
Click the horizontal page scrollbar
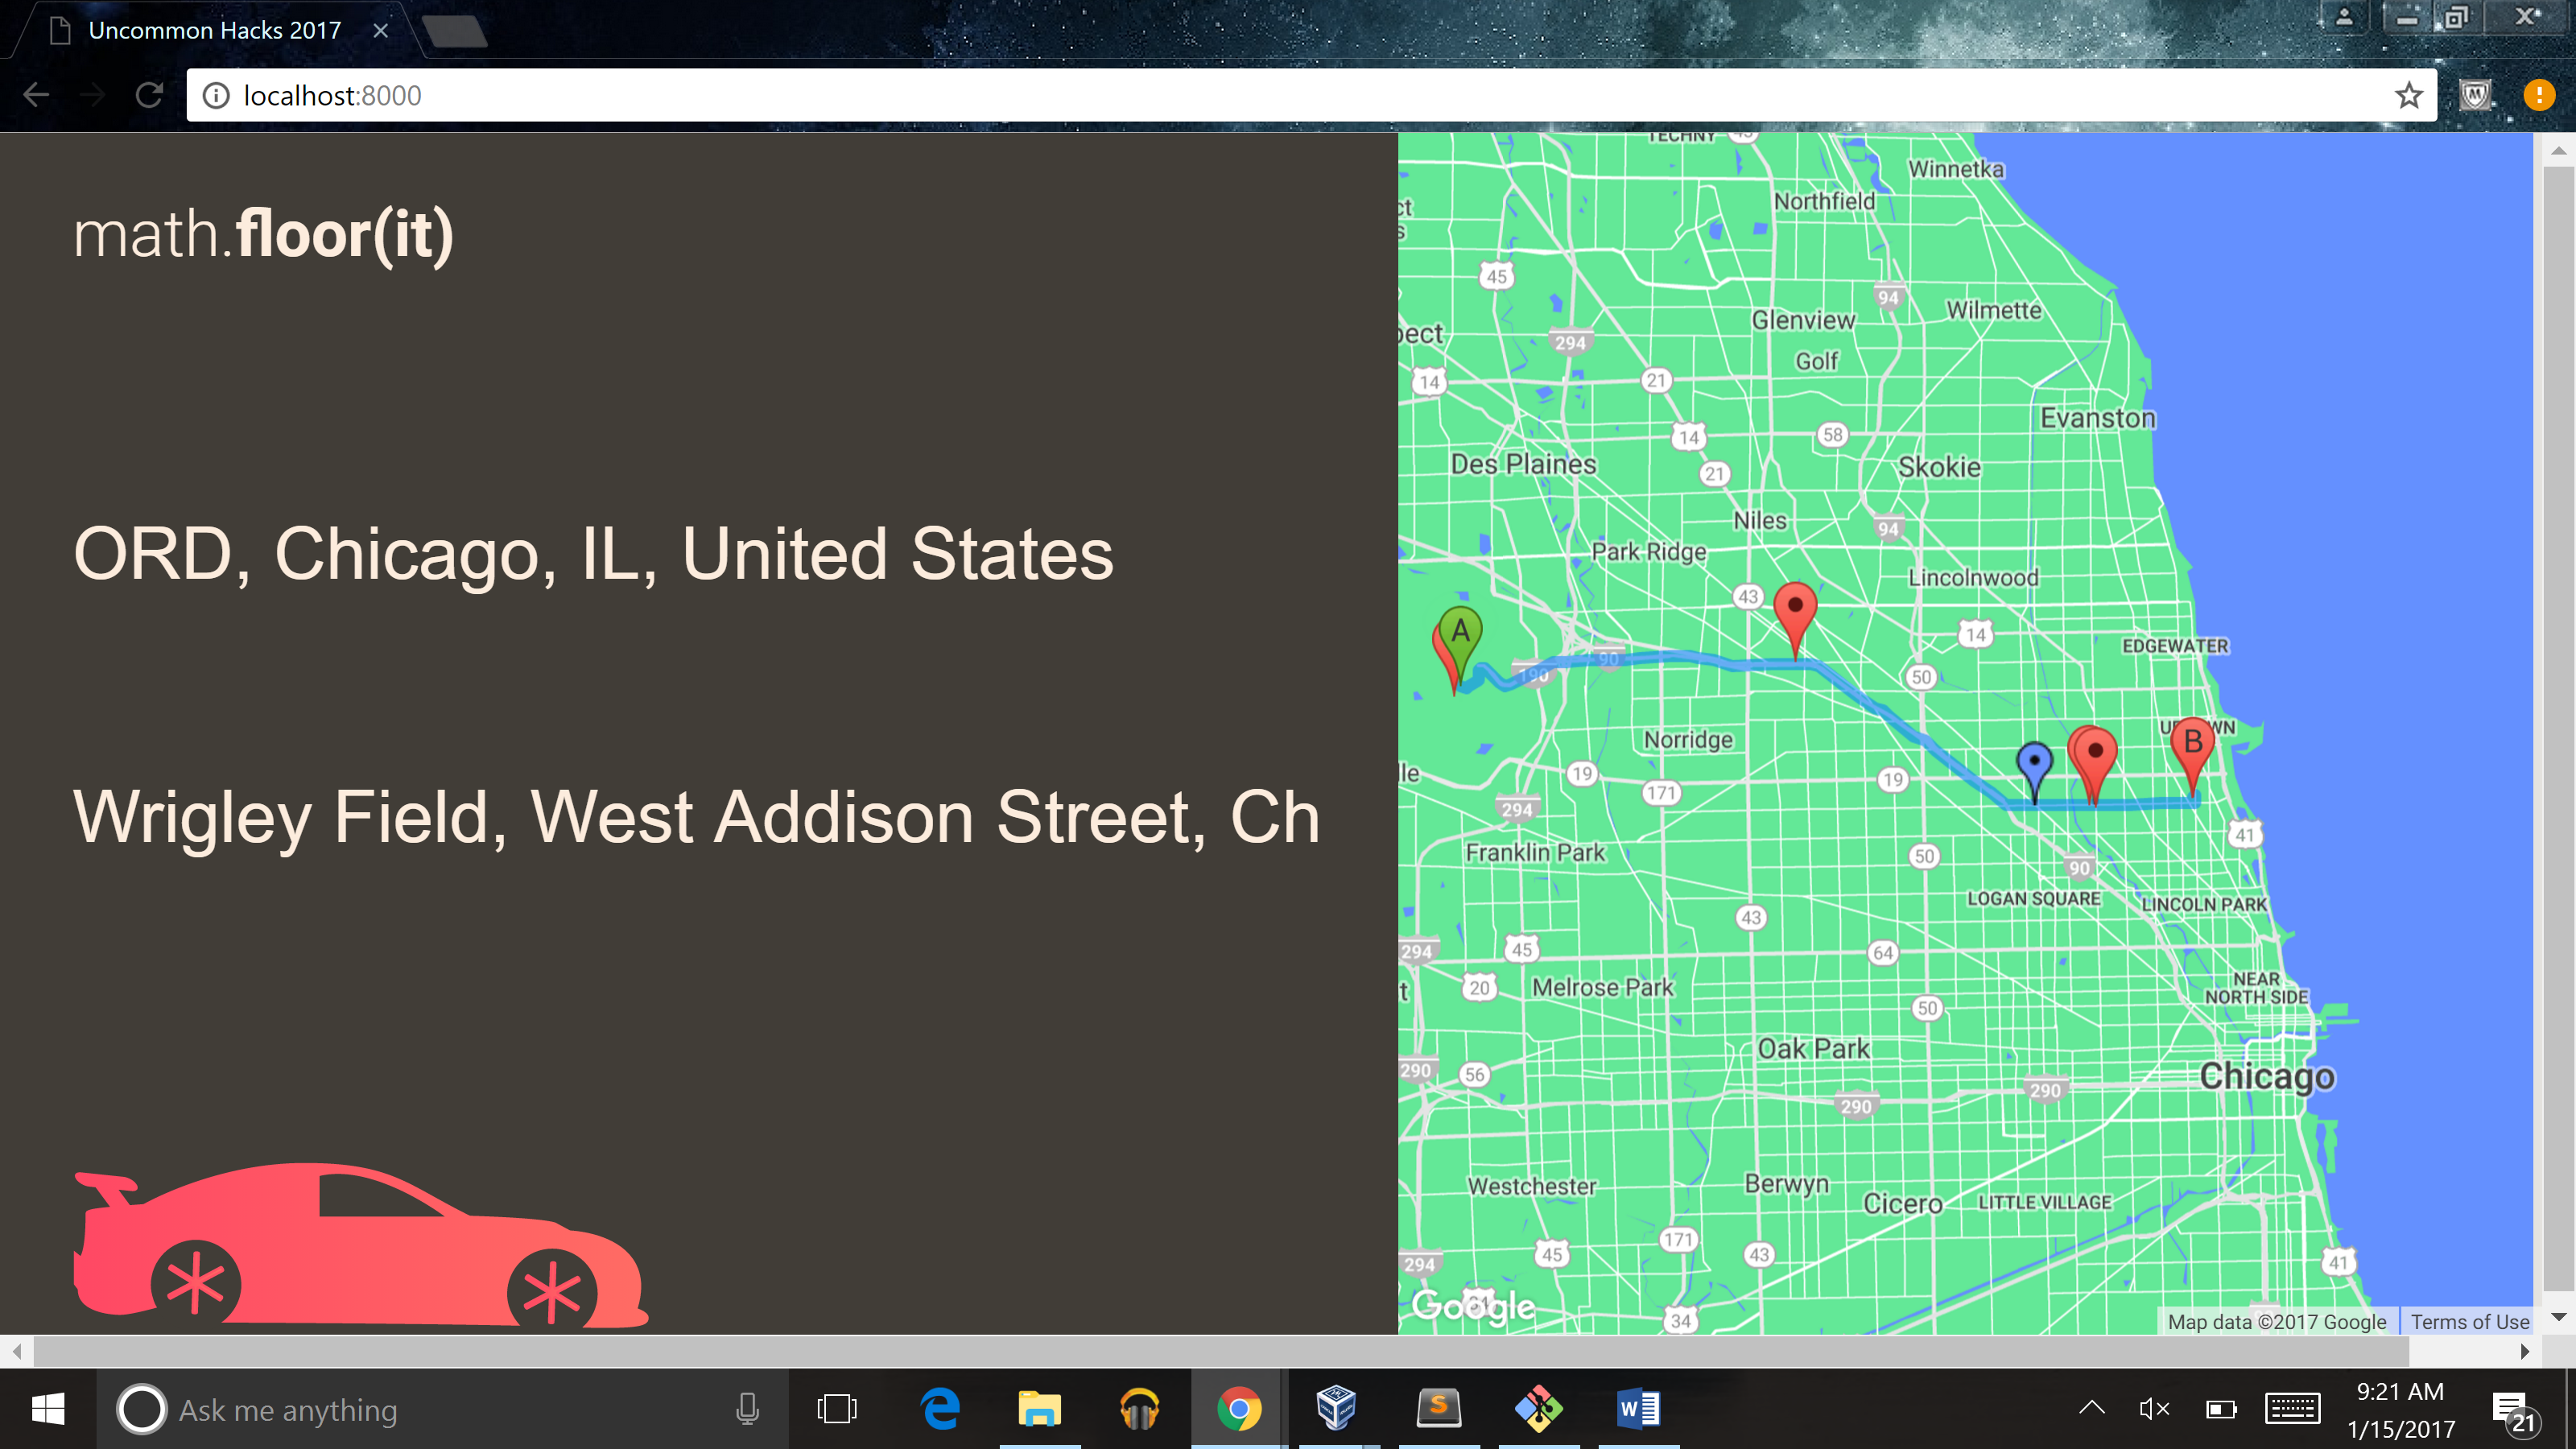[1220, 1352]
